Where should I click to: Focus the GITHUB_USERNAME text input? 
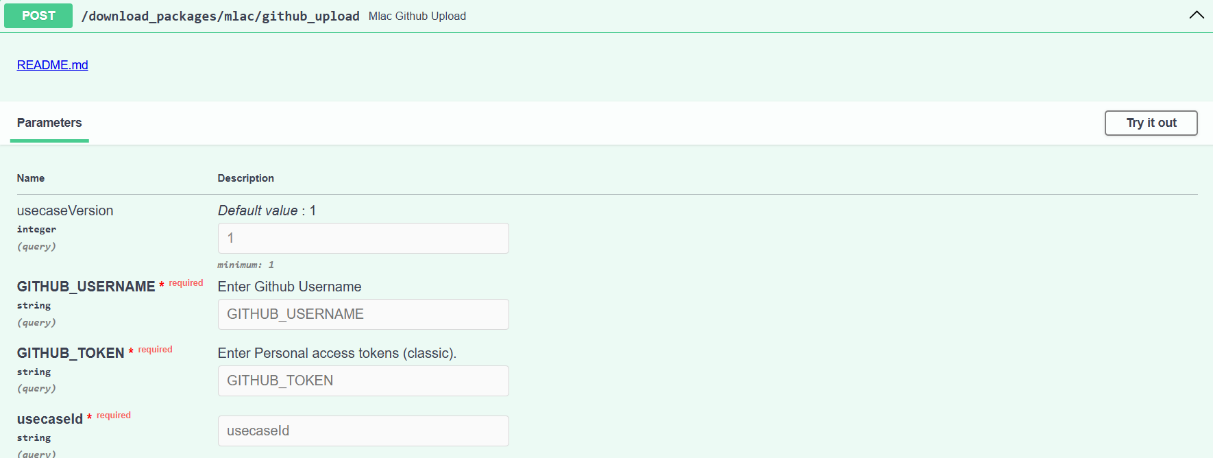click(x=363, y=314)
